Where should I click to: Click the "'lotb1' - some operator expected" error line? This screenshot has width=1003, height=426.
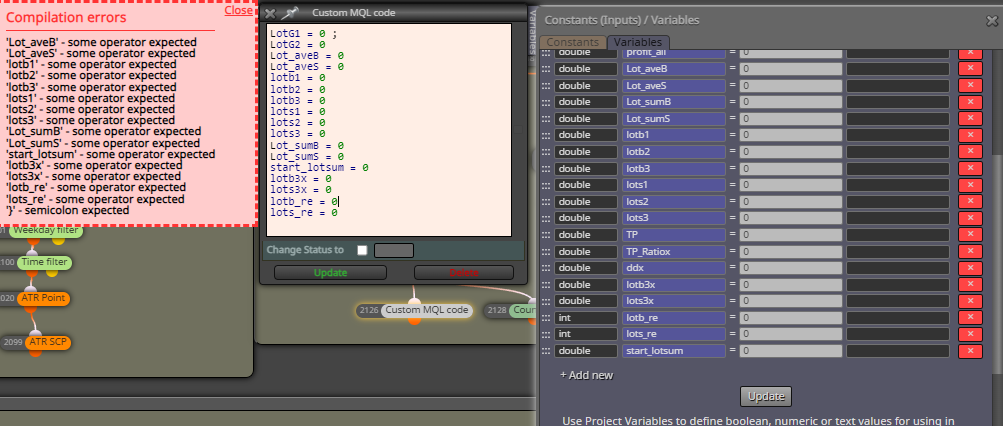point(91,65)
